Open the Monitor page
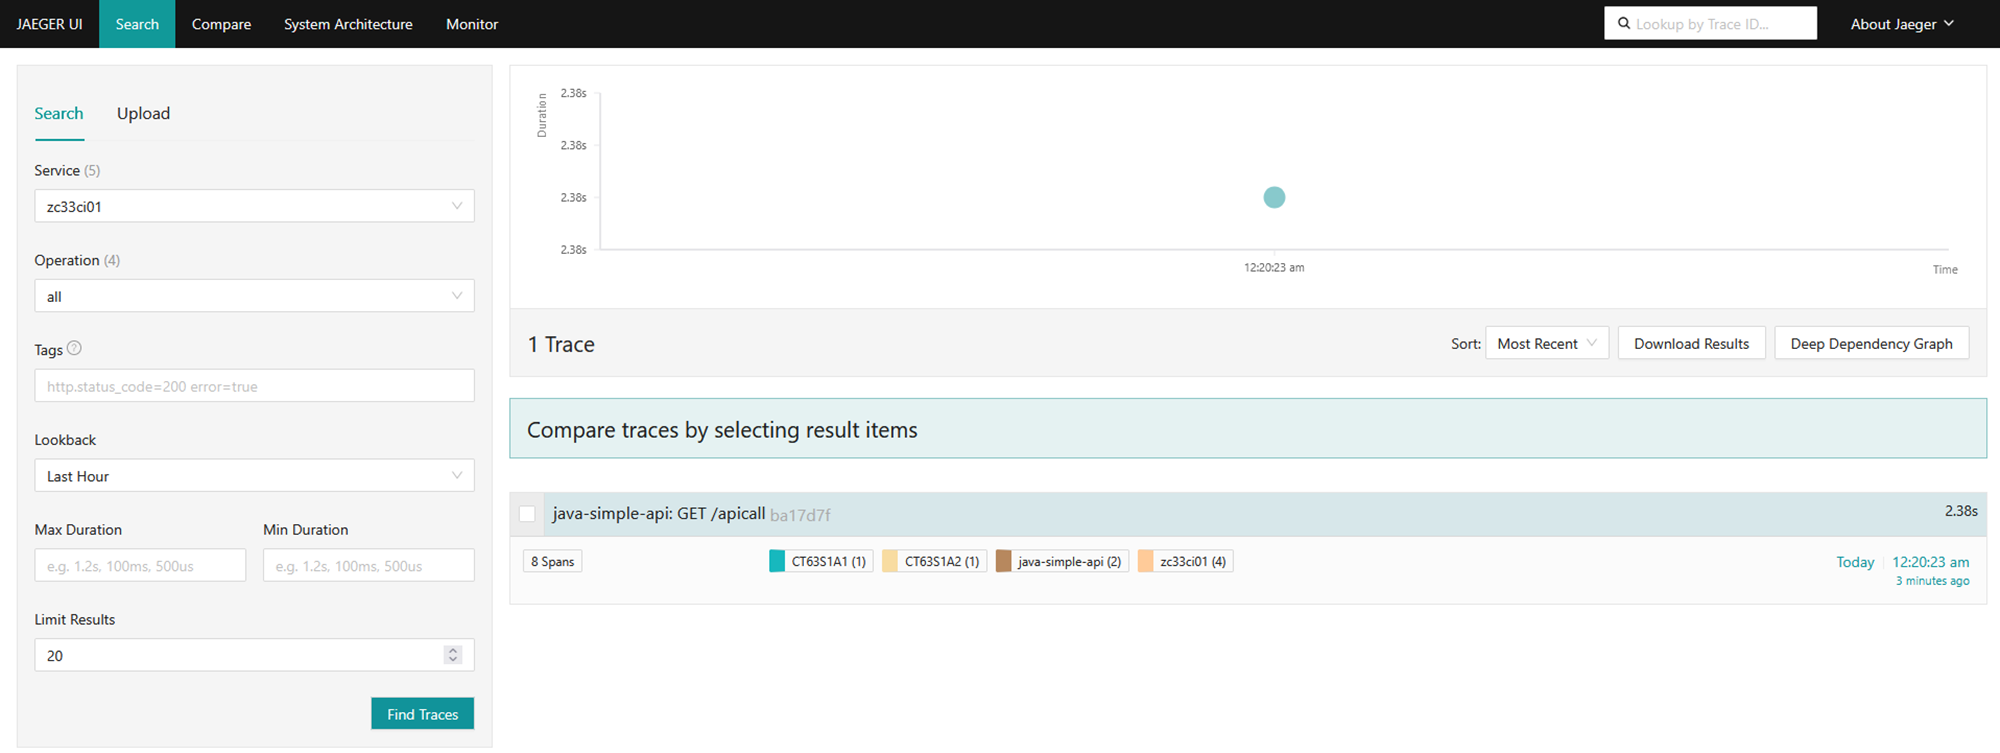The height and width of the screenshot is (753, 2000). [472, 24]
